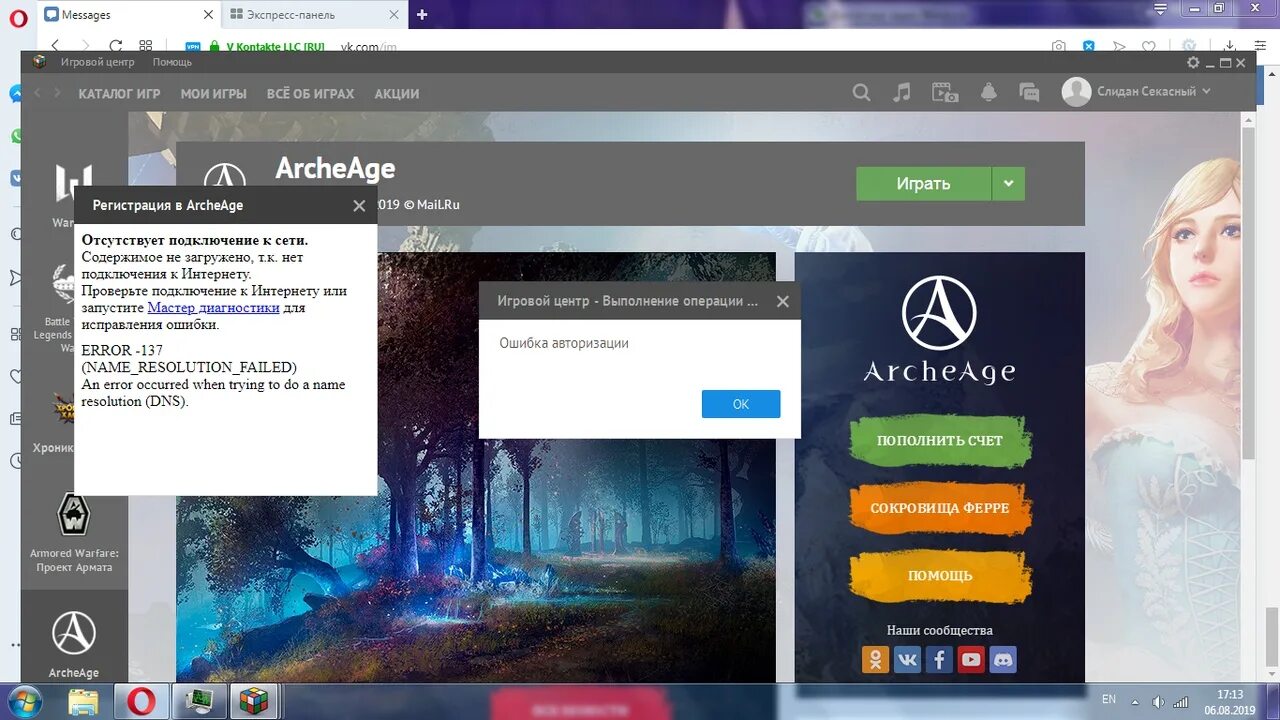Click the Opera back arrow

pyautogui.click(x=55, y=46)
